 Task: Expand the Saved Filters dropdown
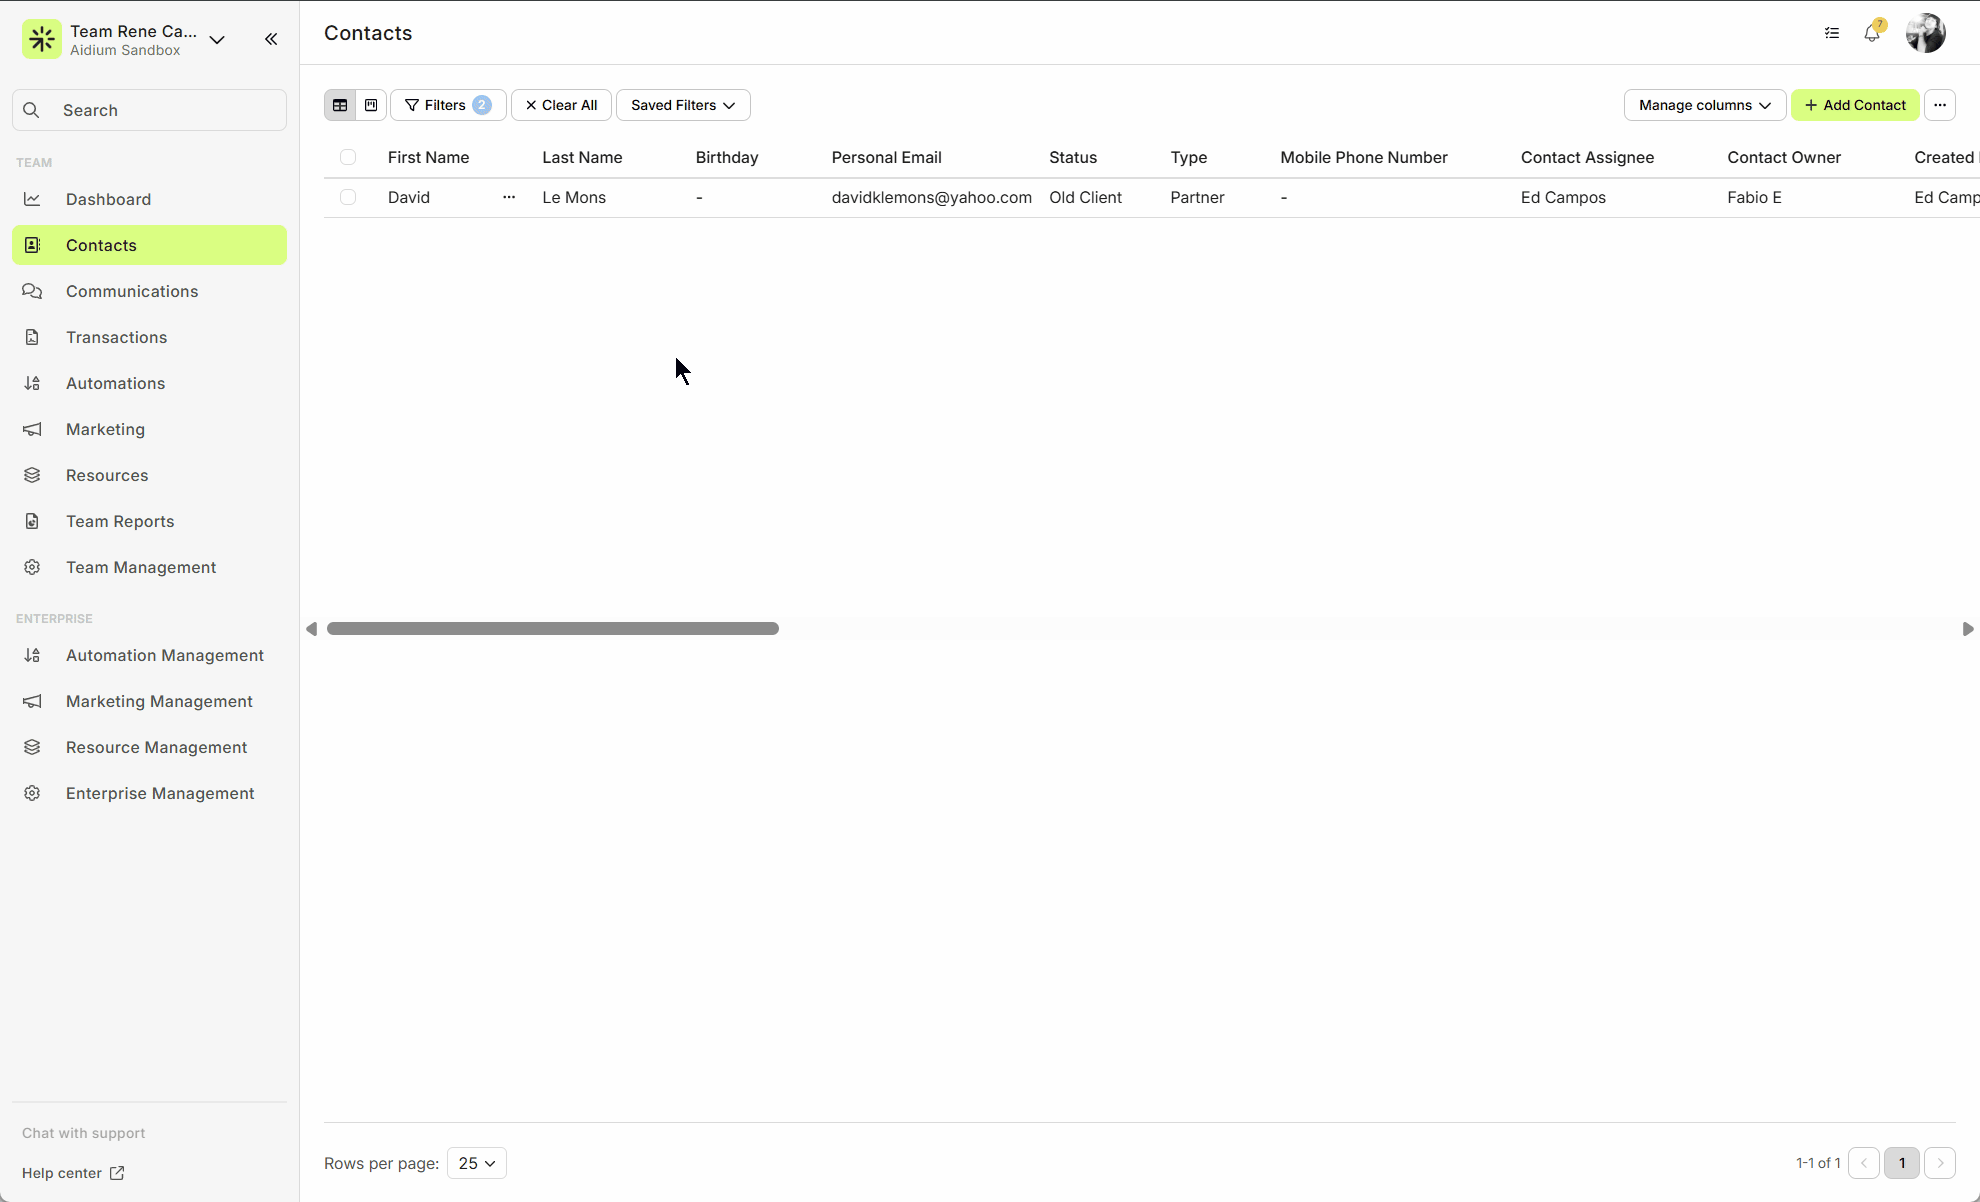[683, 105]
